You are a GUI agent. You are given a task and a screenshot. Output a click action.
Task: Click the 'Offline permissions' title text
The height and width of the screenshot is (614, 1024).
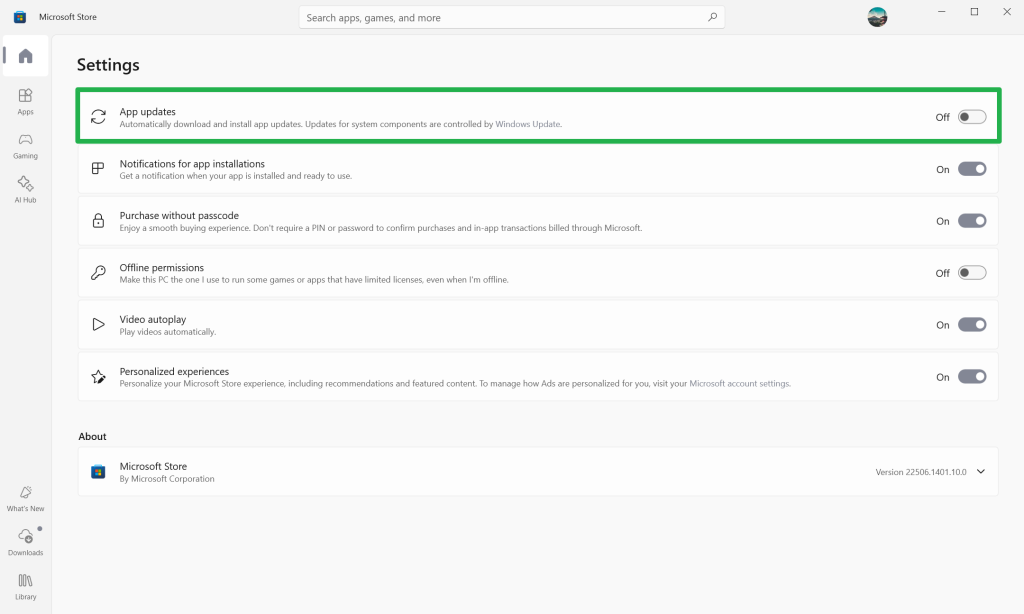(161, 268)
